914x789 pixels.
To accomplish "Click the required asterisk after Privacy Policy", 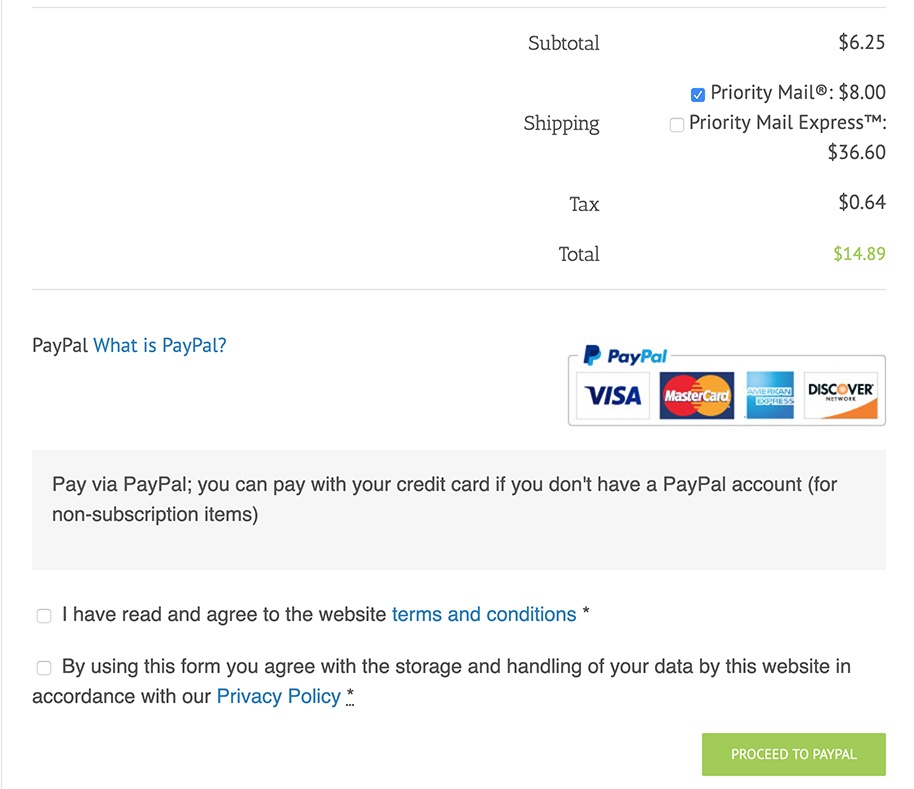I will coord(350,695).
